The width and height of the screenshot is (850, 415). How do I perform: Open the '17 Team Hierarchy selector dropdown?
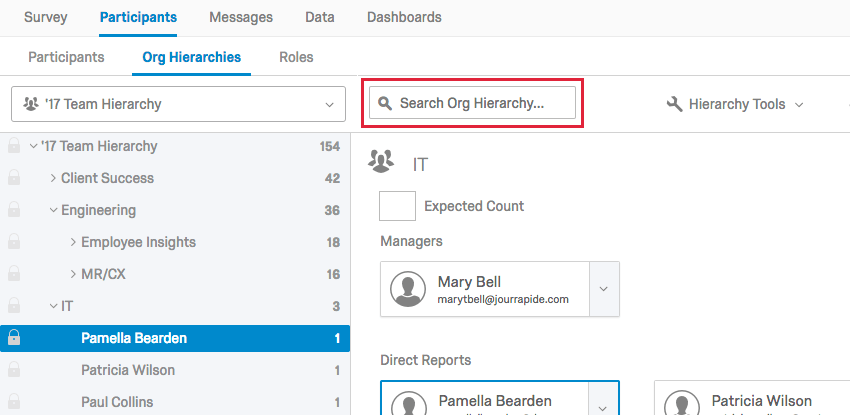[x=178, y=104]
